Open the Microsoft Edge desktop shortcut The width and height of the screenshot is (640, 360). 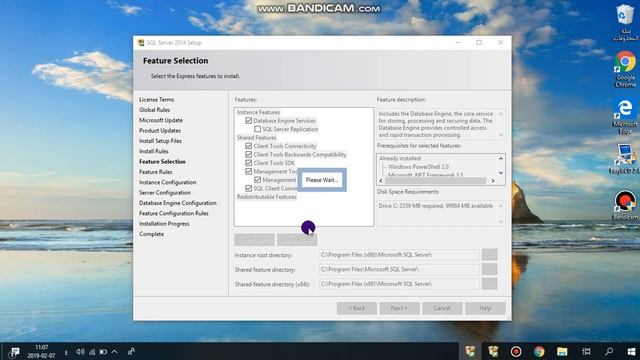click(625, 116)
